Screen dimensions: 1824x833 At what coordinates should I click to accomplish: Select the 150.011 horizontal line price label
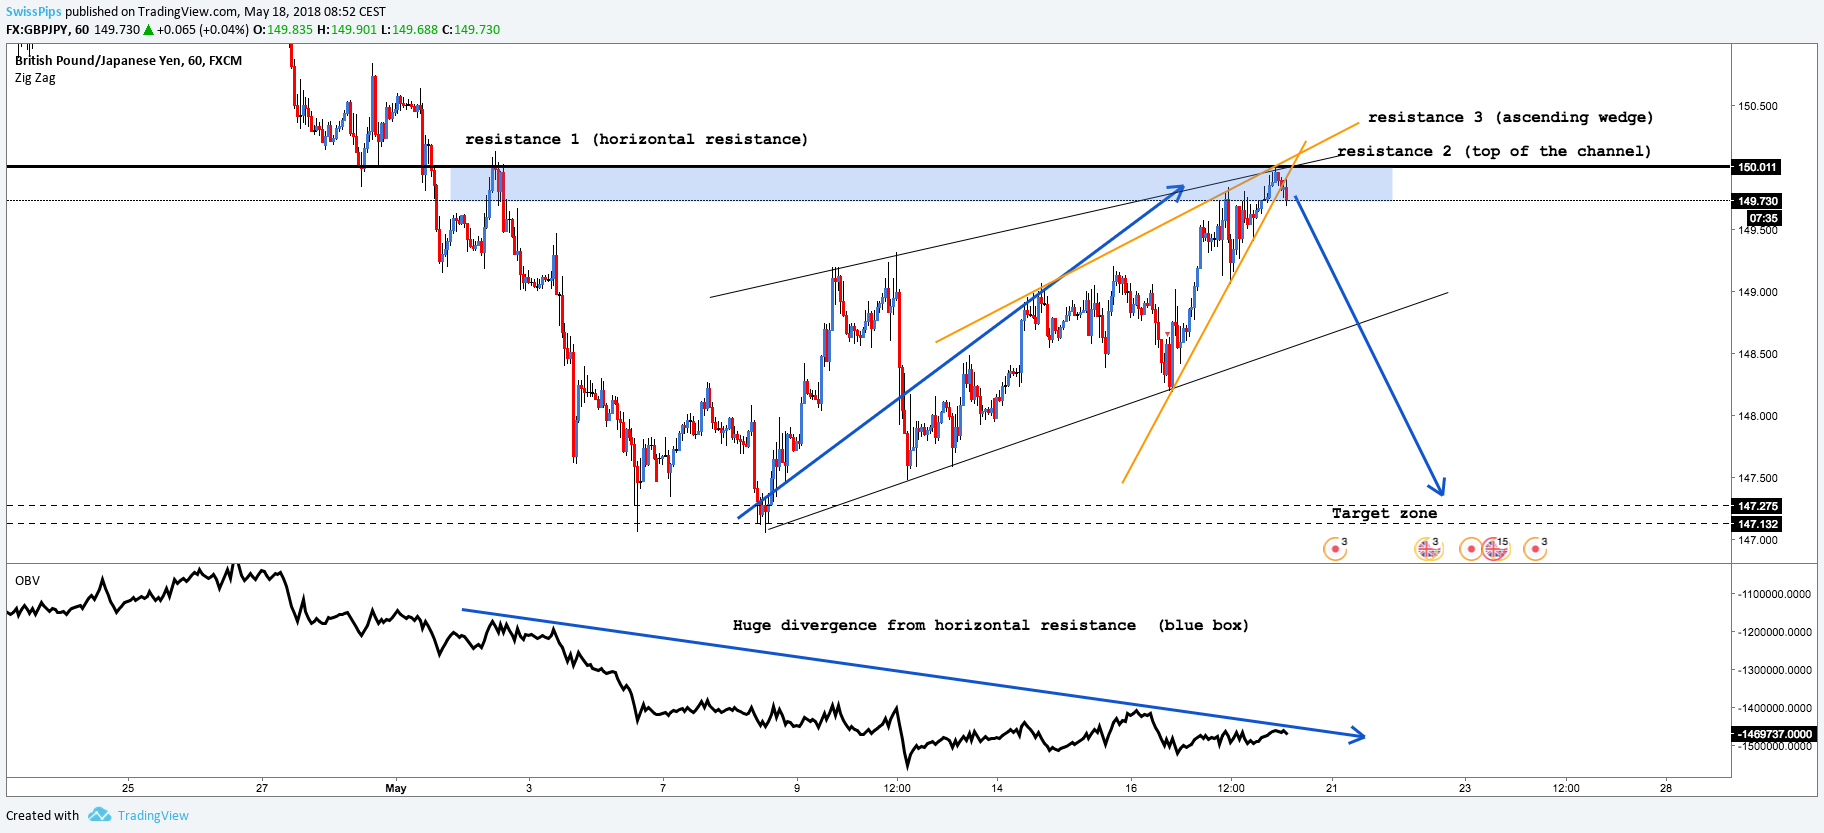pyautogui.click(x=1757, y=167)
